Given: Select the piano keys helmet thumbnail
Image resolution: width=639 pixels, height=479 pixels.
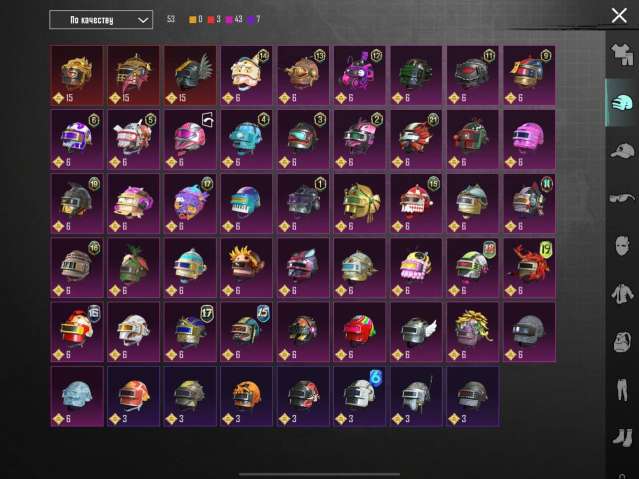Looking at the screenshot, I should (247, 203).
